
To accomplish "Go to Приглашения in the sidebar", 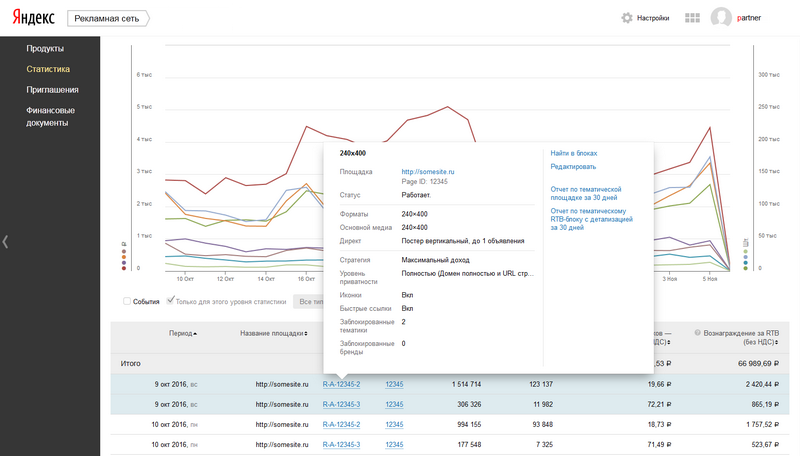I will tap(52, 89).
